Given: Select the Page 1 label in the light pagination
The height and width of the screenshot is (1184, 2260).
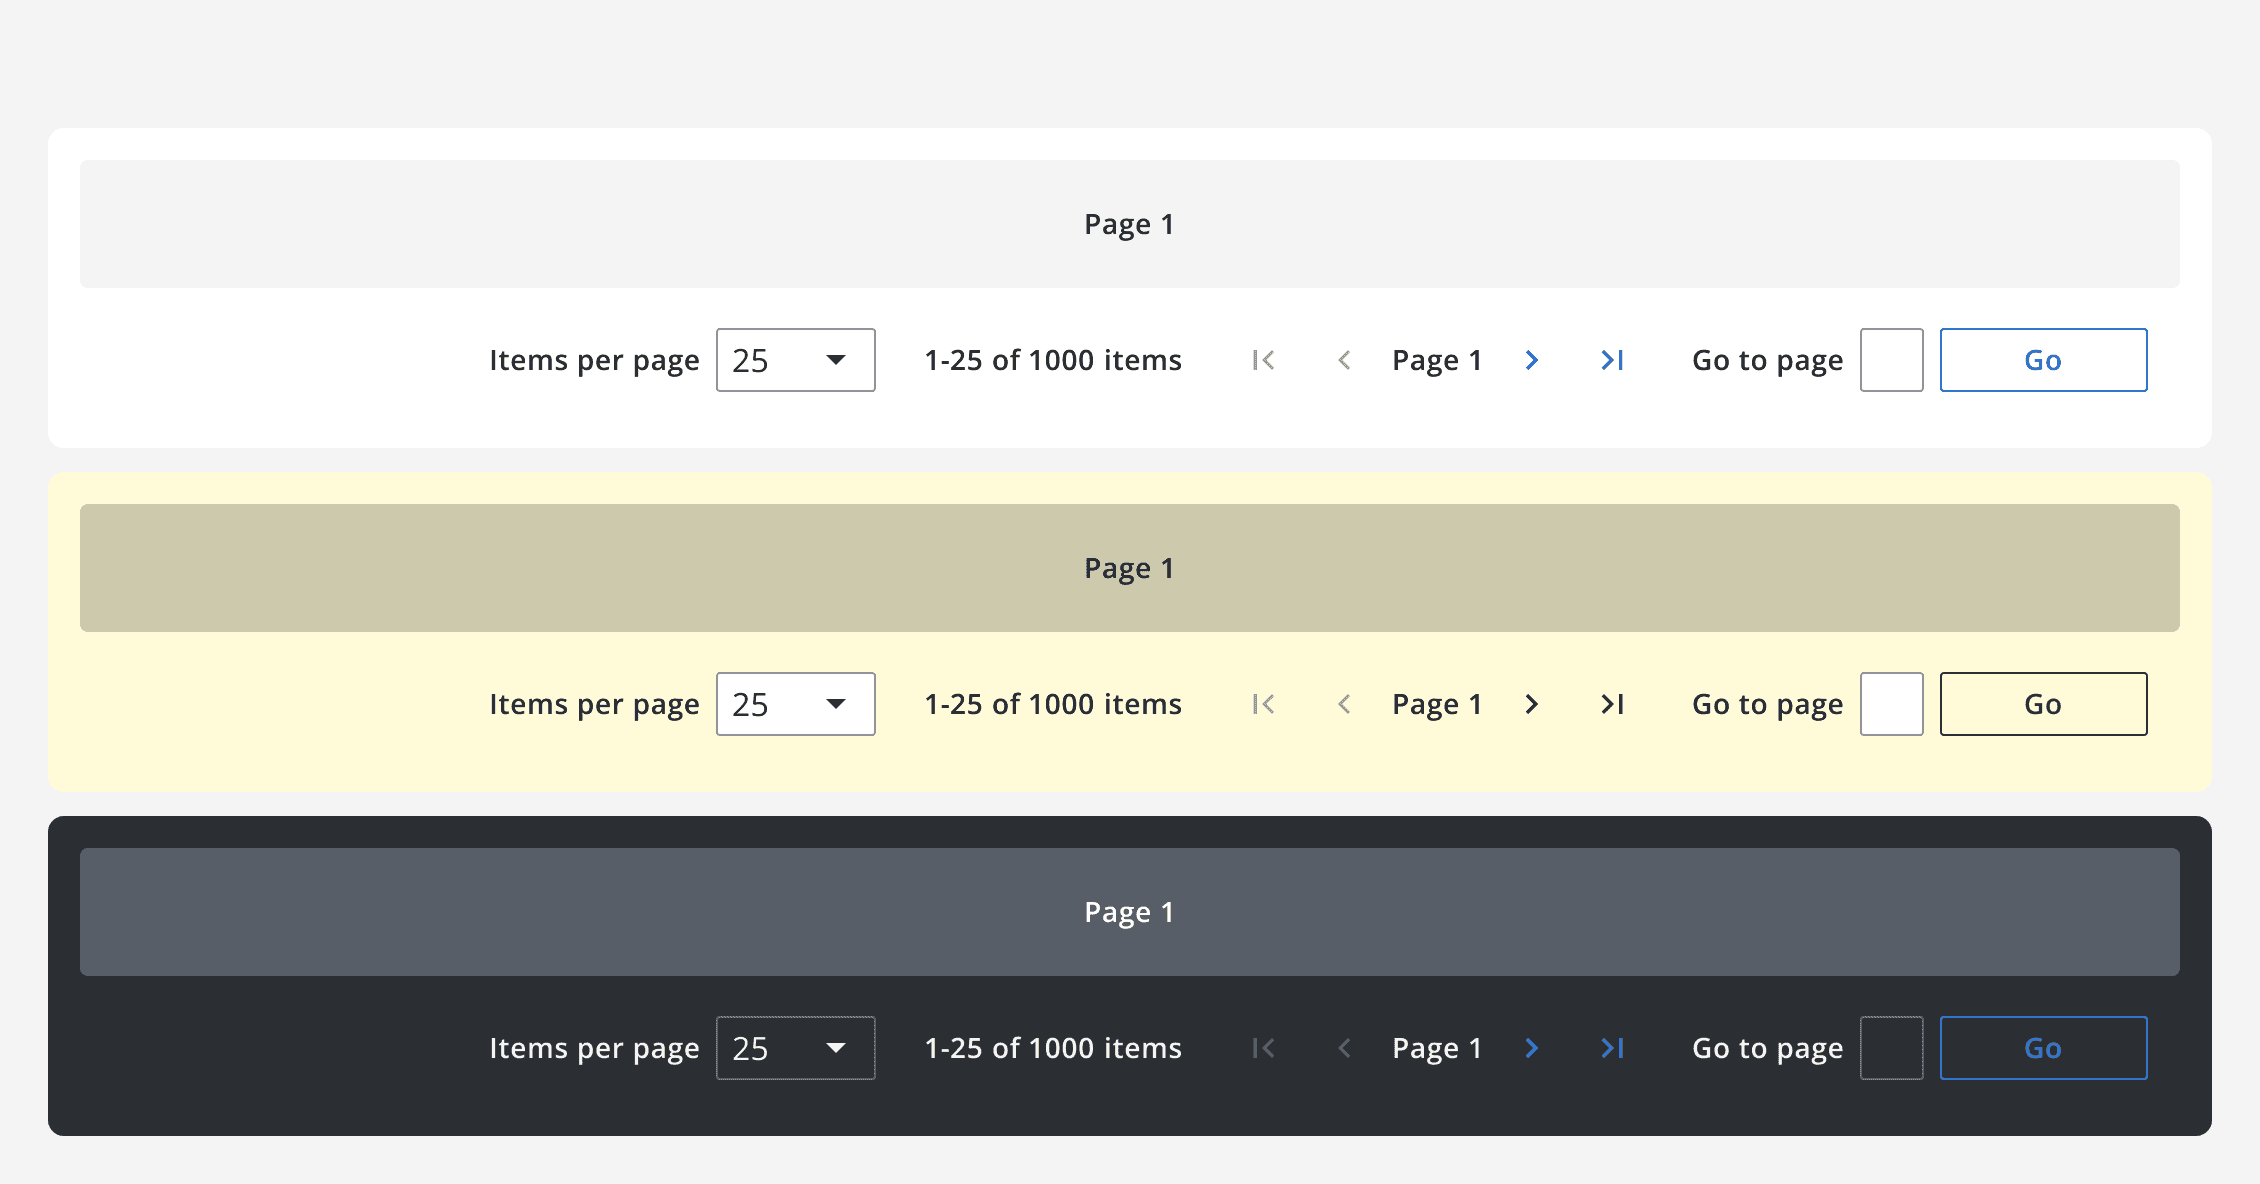Looking at the screenshot, I should 1436,360.
